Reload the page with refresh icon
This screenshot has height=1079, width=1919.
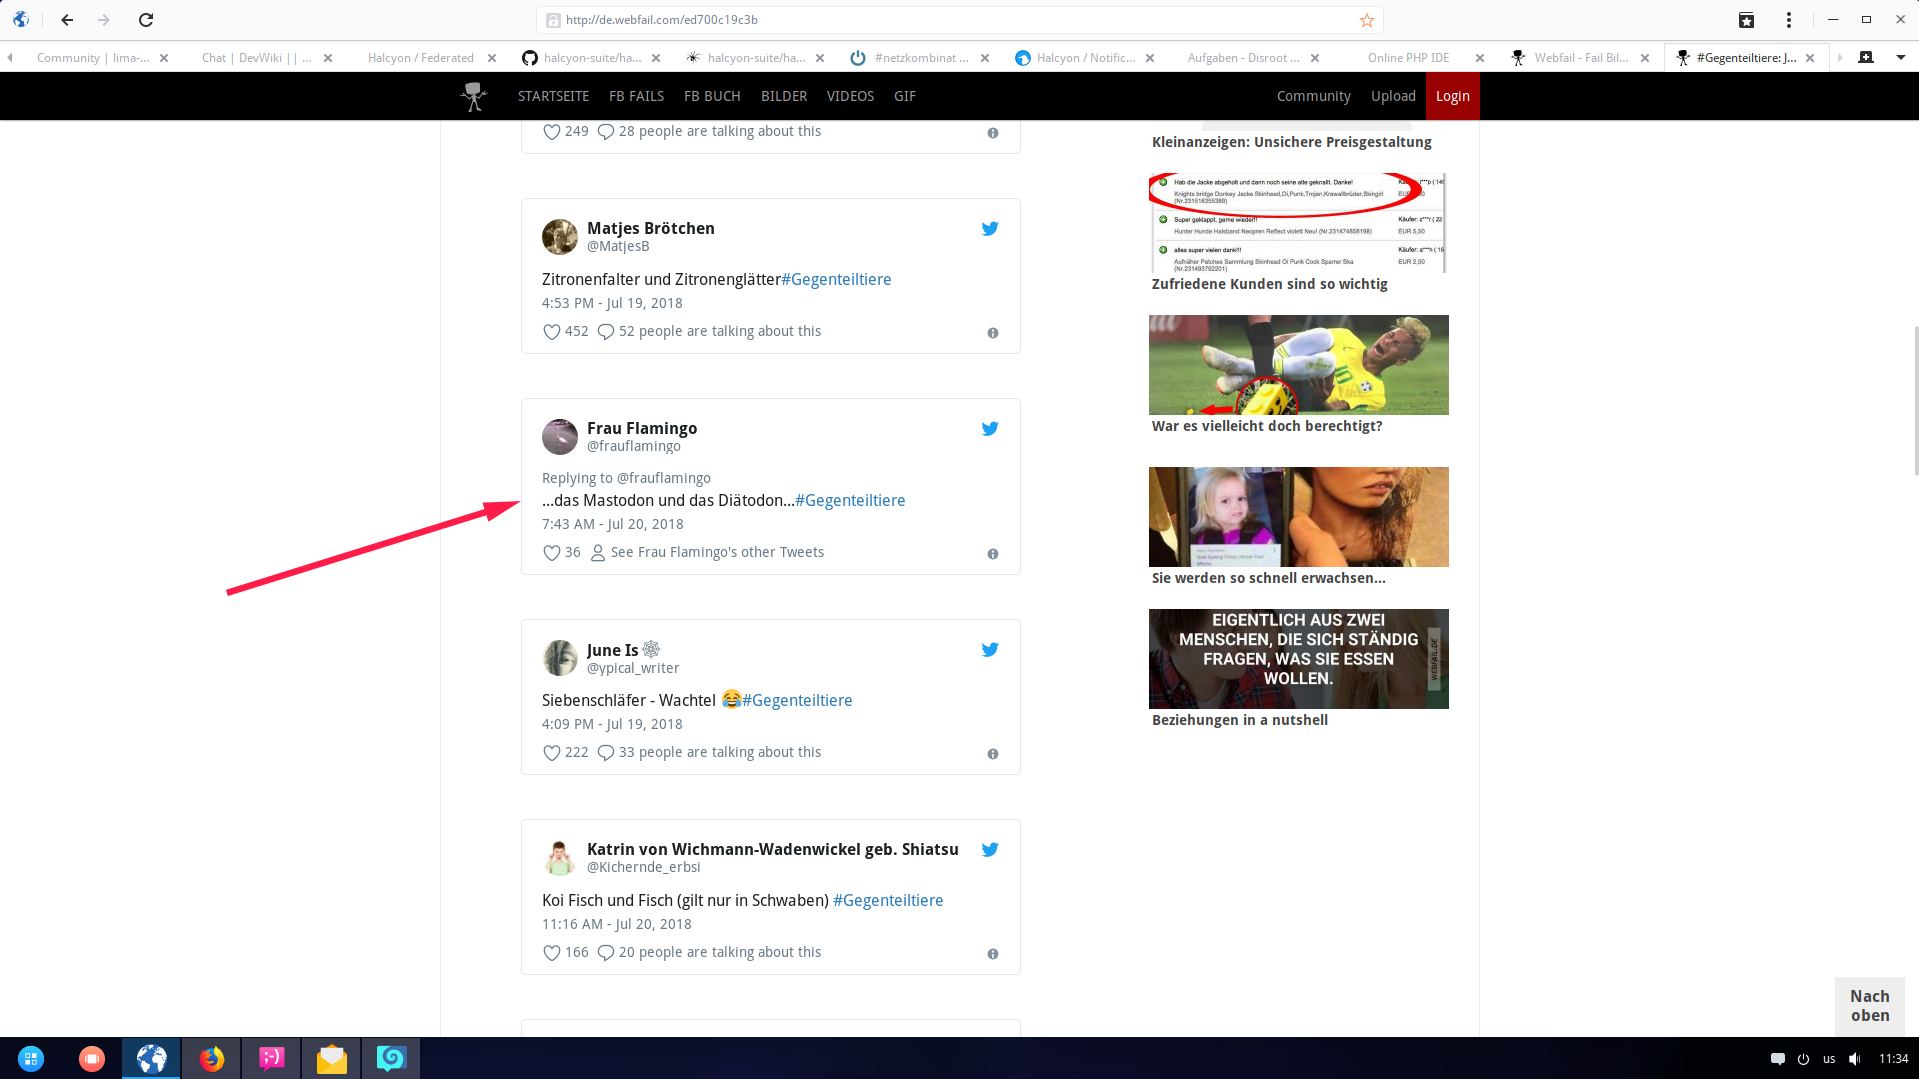tap(146, 20)
